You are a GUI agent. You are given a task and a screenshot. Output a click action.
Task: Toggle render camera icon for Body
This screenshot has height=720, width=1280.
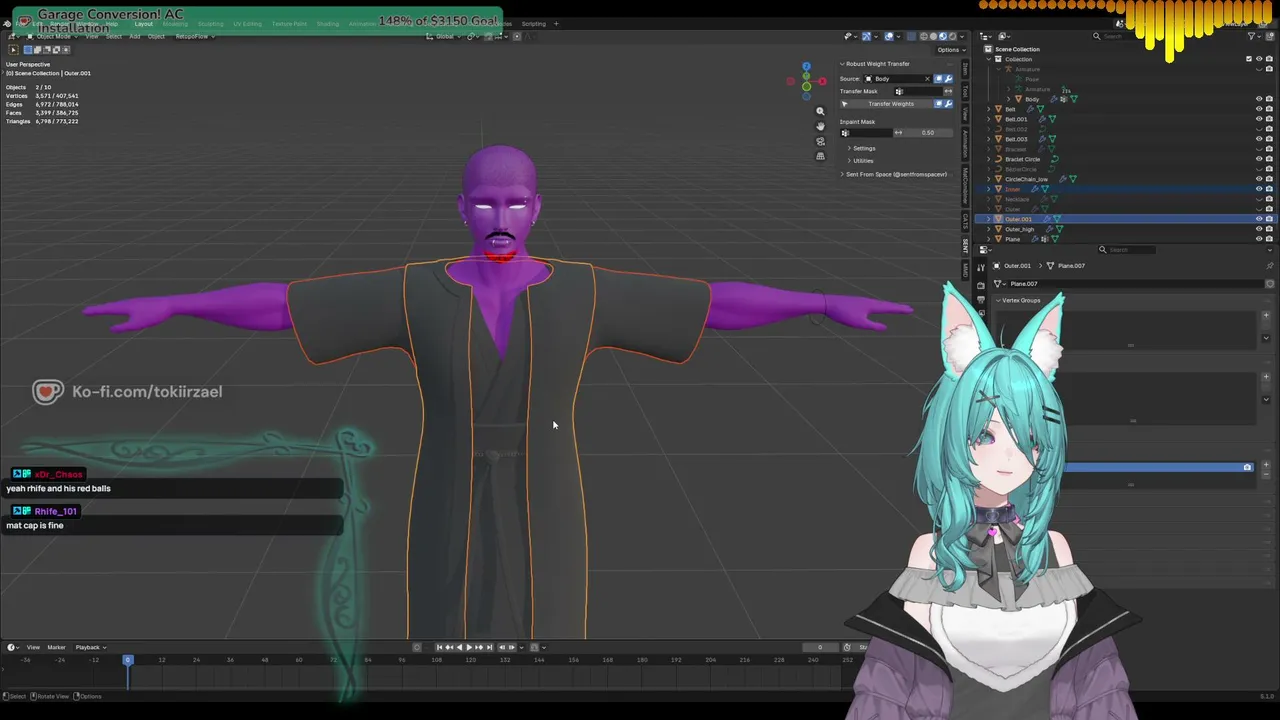pos(1269,99)
